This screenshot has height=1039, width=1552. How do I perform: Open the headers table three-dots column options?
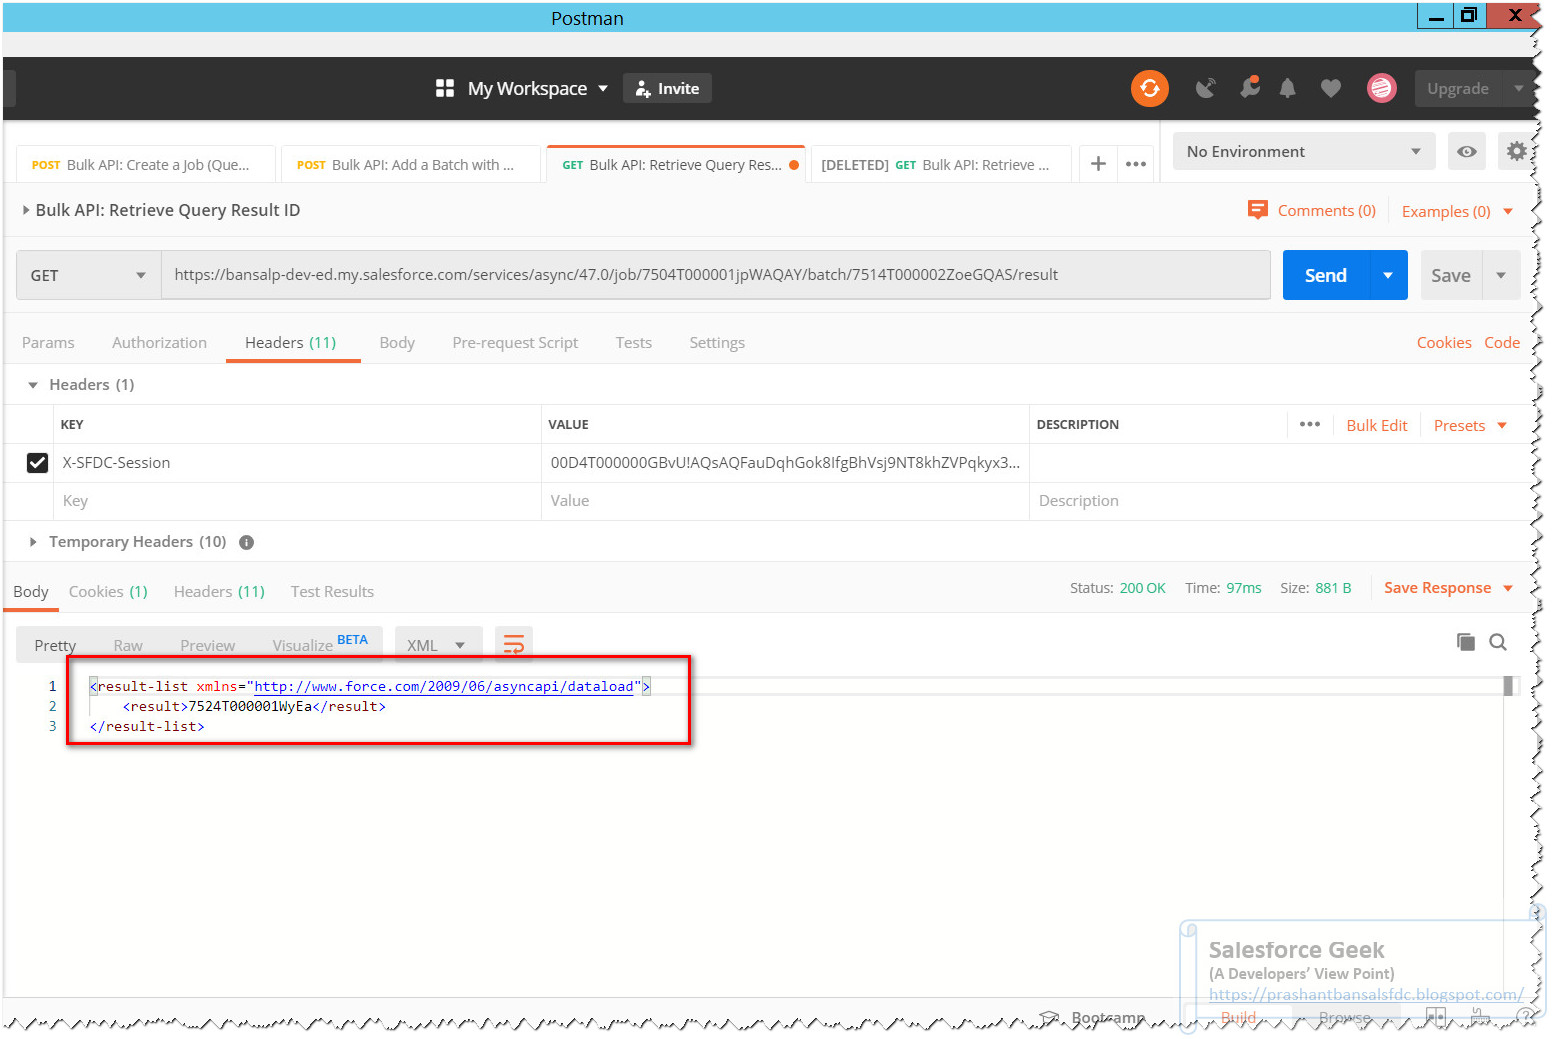(x=1309, y=424)
